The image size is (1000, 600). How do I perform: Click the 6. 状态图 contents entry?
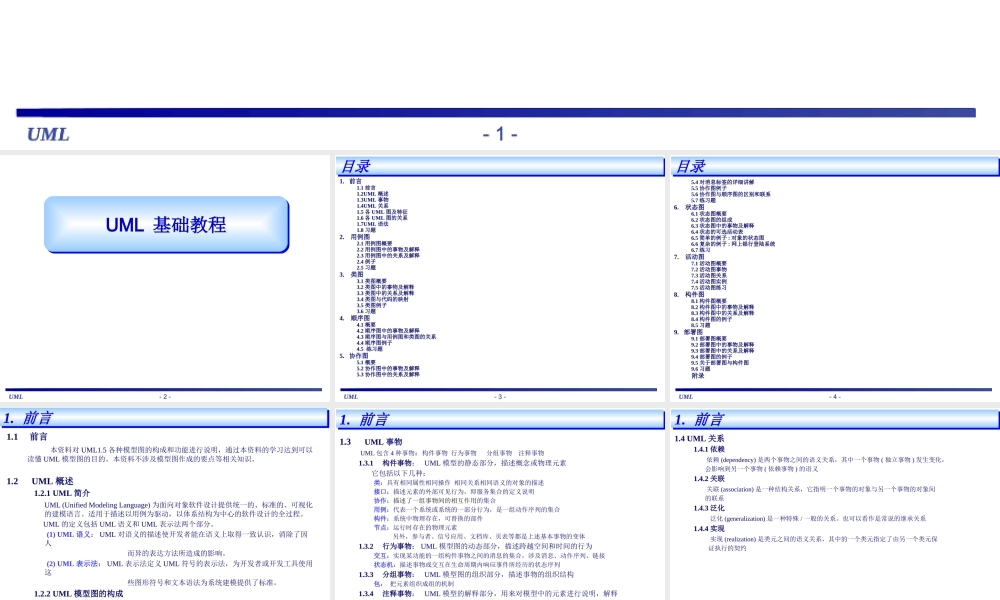(689, 207)
